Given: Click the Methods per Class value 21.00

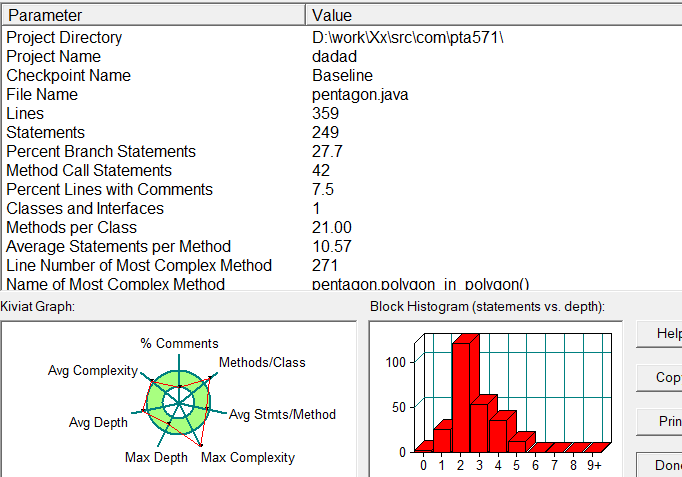Looking at the screenshot, I should point(332,228).
